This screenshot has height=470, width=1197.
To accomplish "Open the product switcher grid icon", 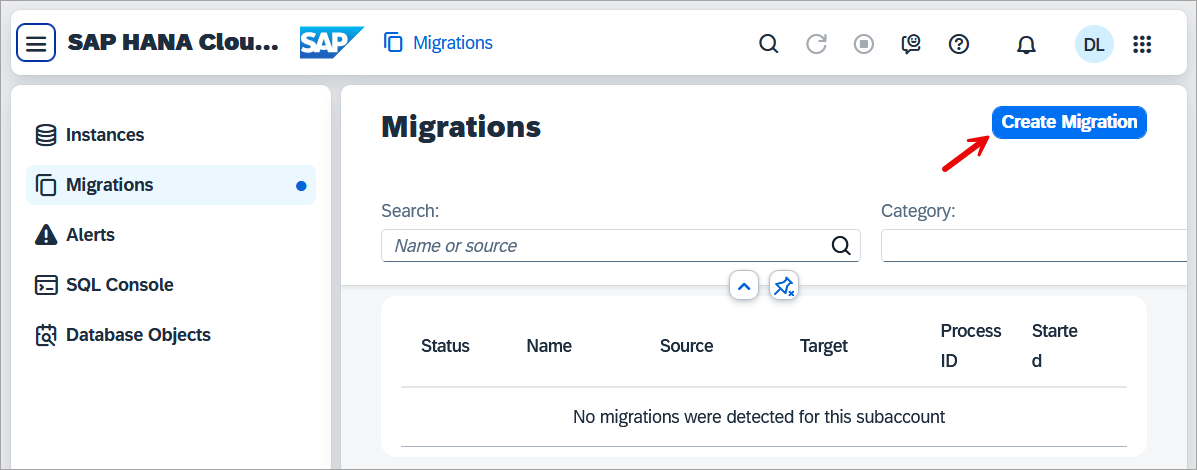I will tap(1141, 44).
